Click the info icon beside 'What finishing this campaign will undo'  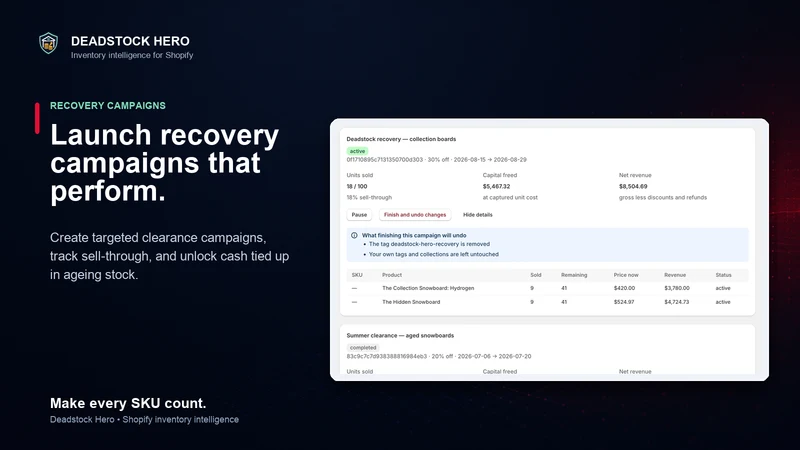[354, 235]
